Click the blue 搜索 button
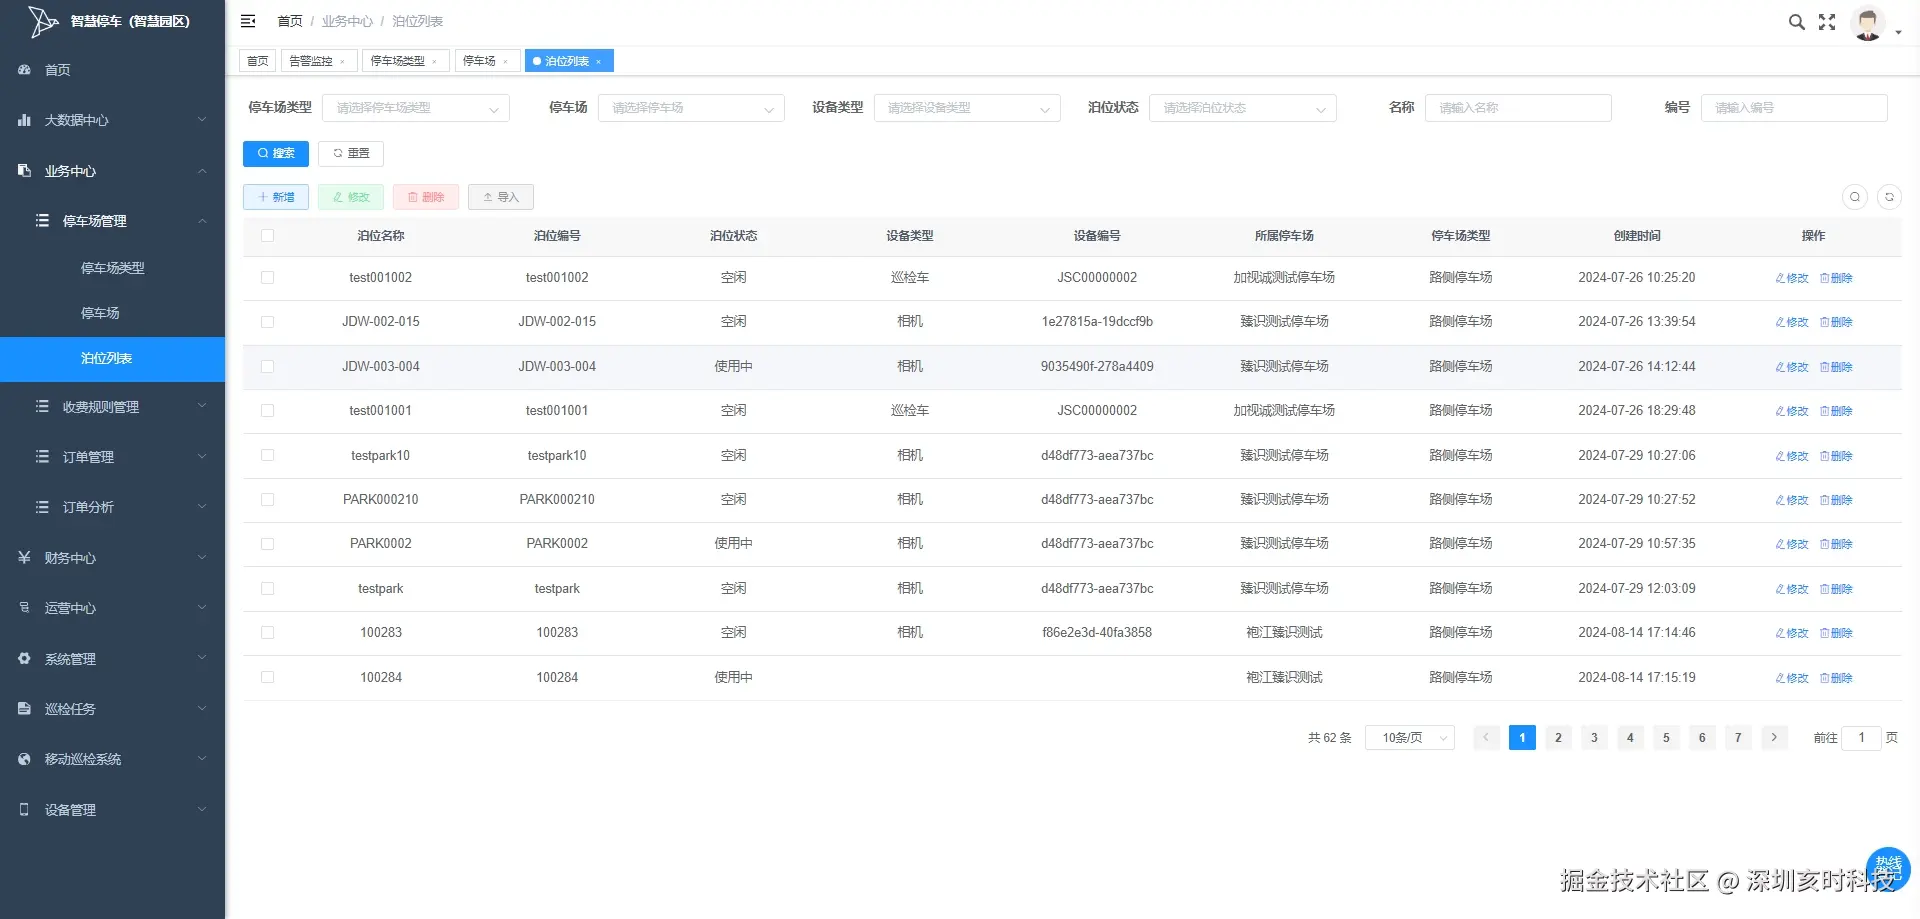 pos(276,154)
